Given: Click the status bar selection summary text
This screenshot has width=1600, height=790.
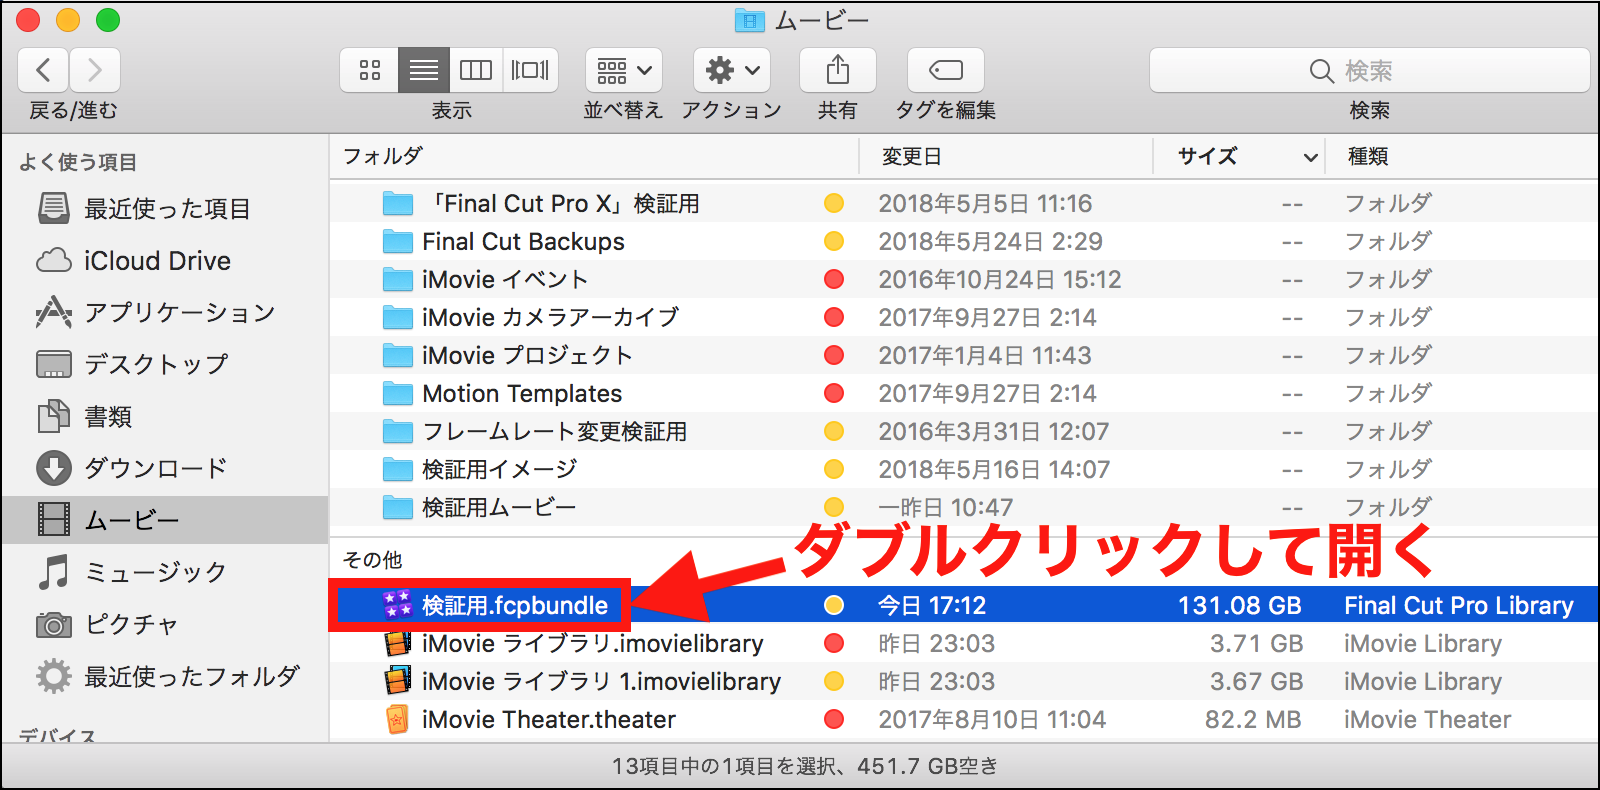Looking at the screenshot, I should (x=805, y=766).
